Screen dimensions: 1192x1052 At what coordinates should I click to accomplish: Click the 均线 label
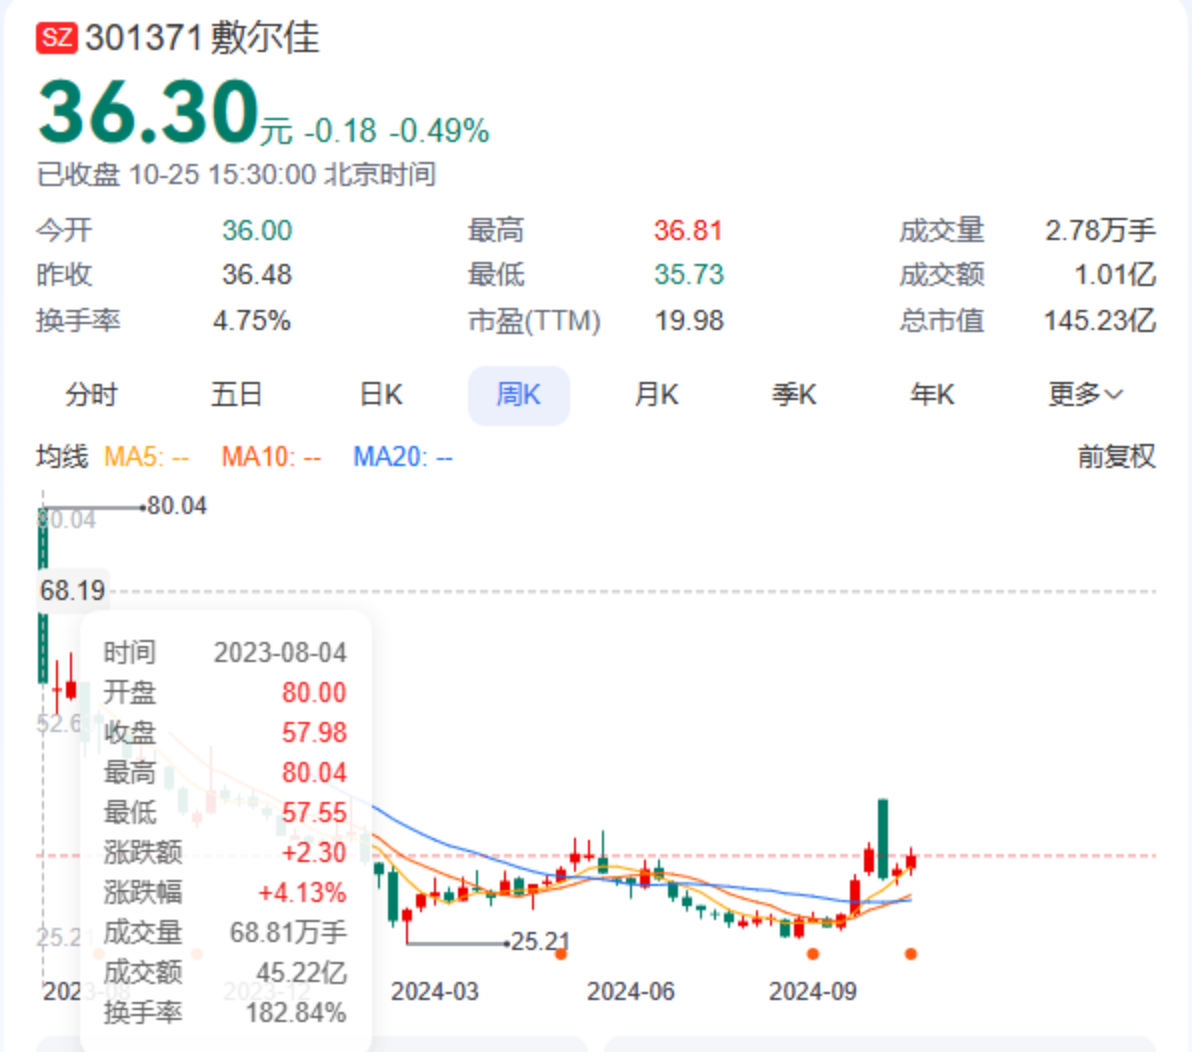[x=62, y=457]
